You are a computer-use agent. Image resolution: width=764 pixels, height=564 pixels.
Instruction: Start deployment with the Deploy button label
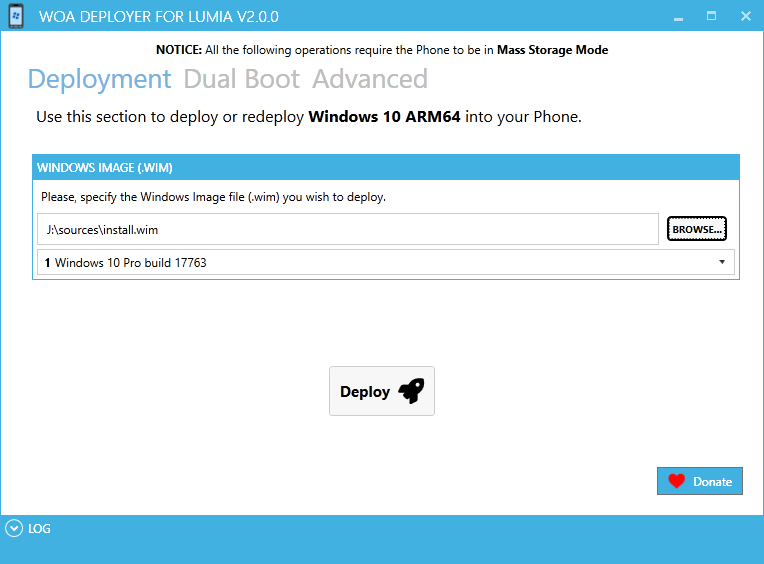click(x=365, y=392)
